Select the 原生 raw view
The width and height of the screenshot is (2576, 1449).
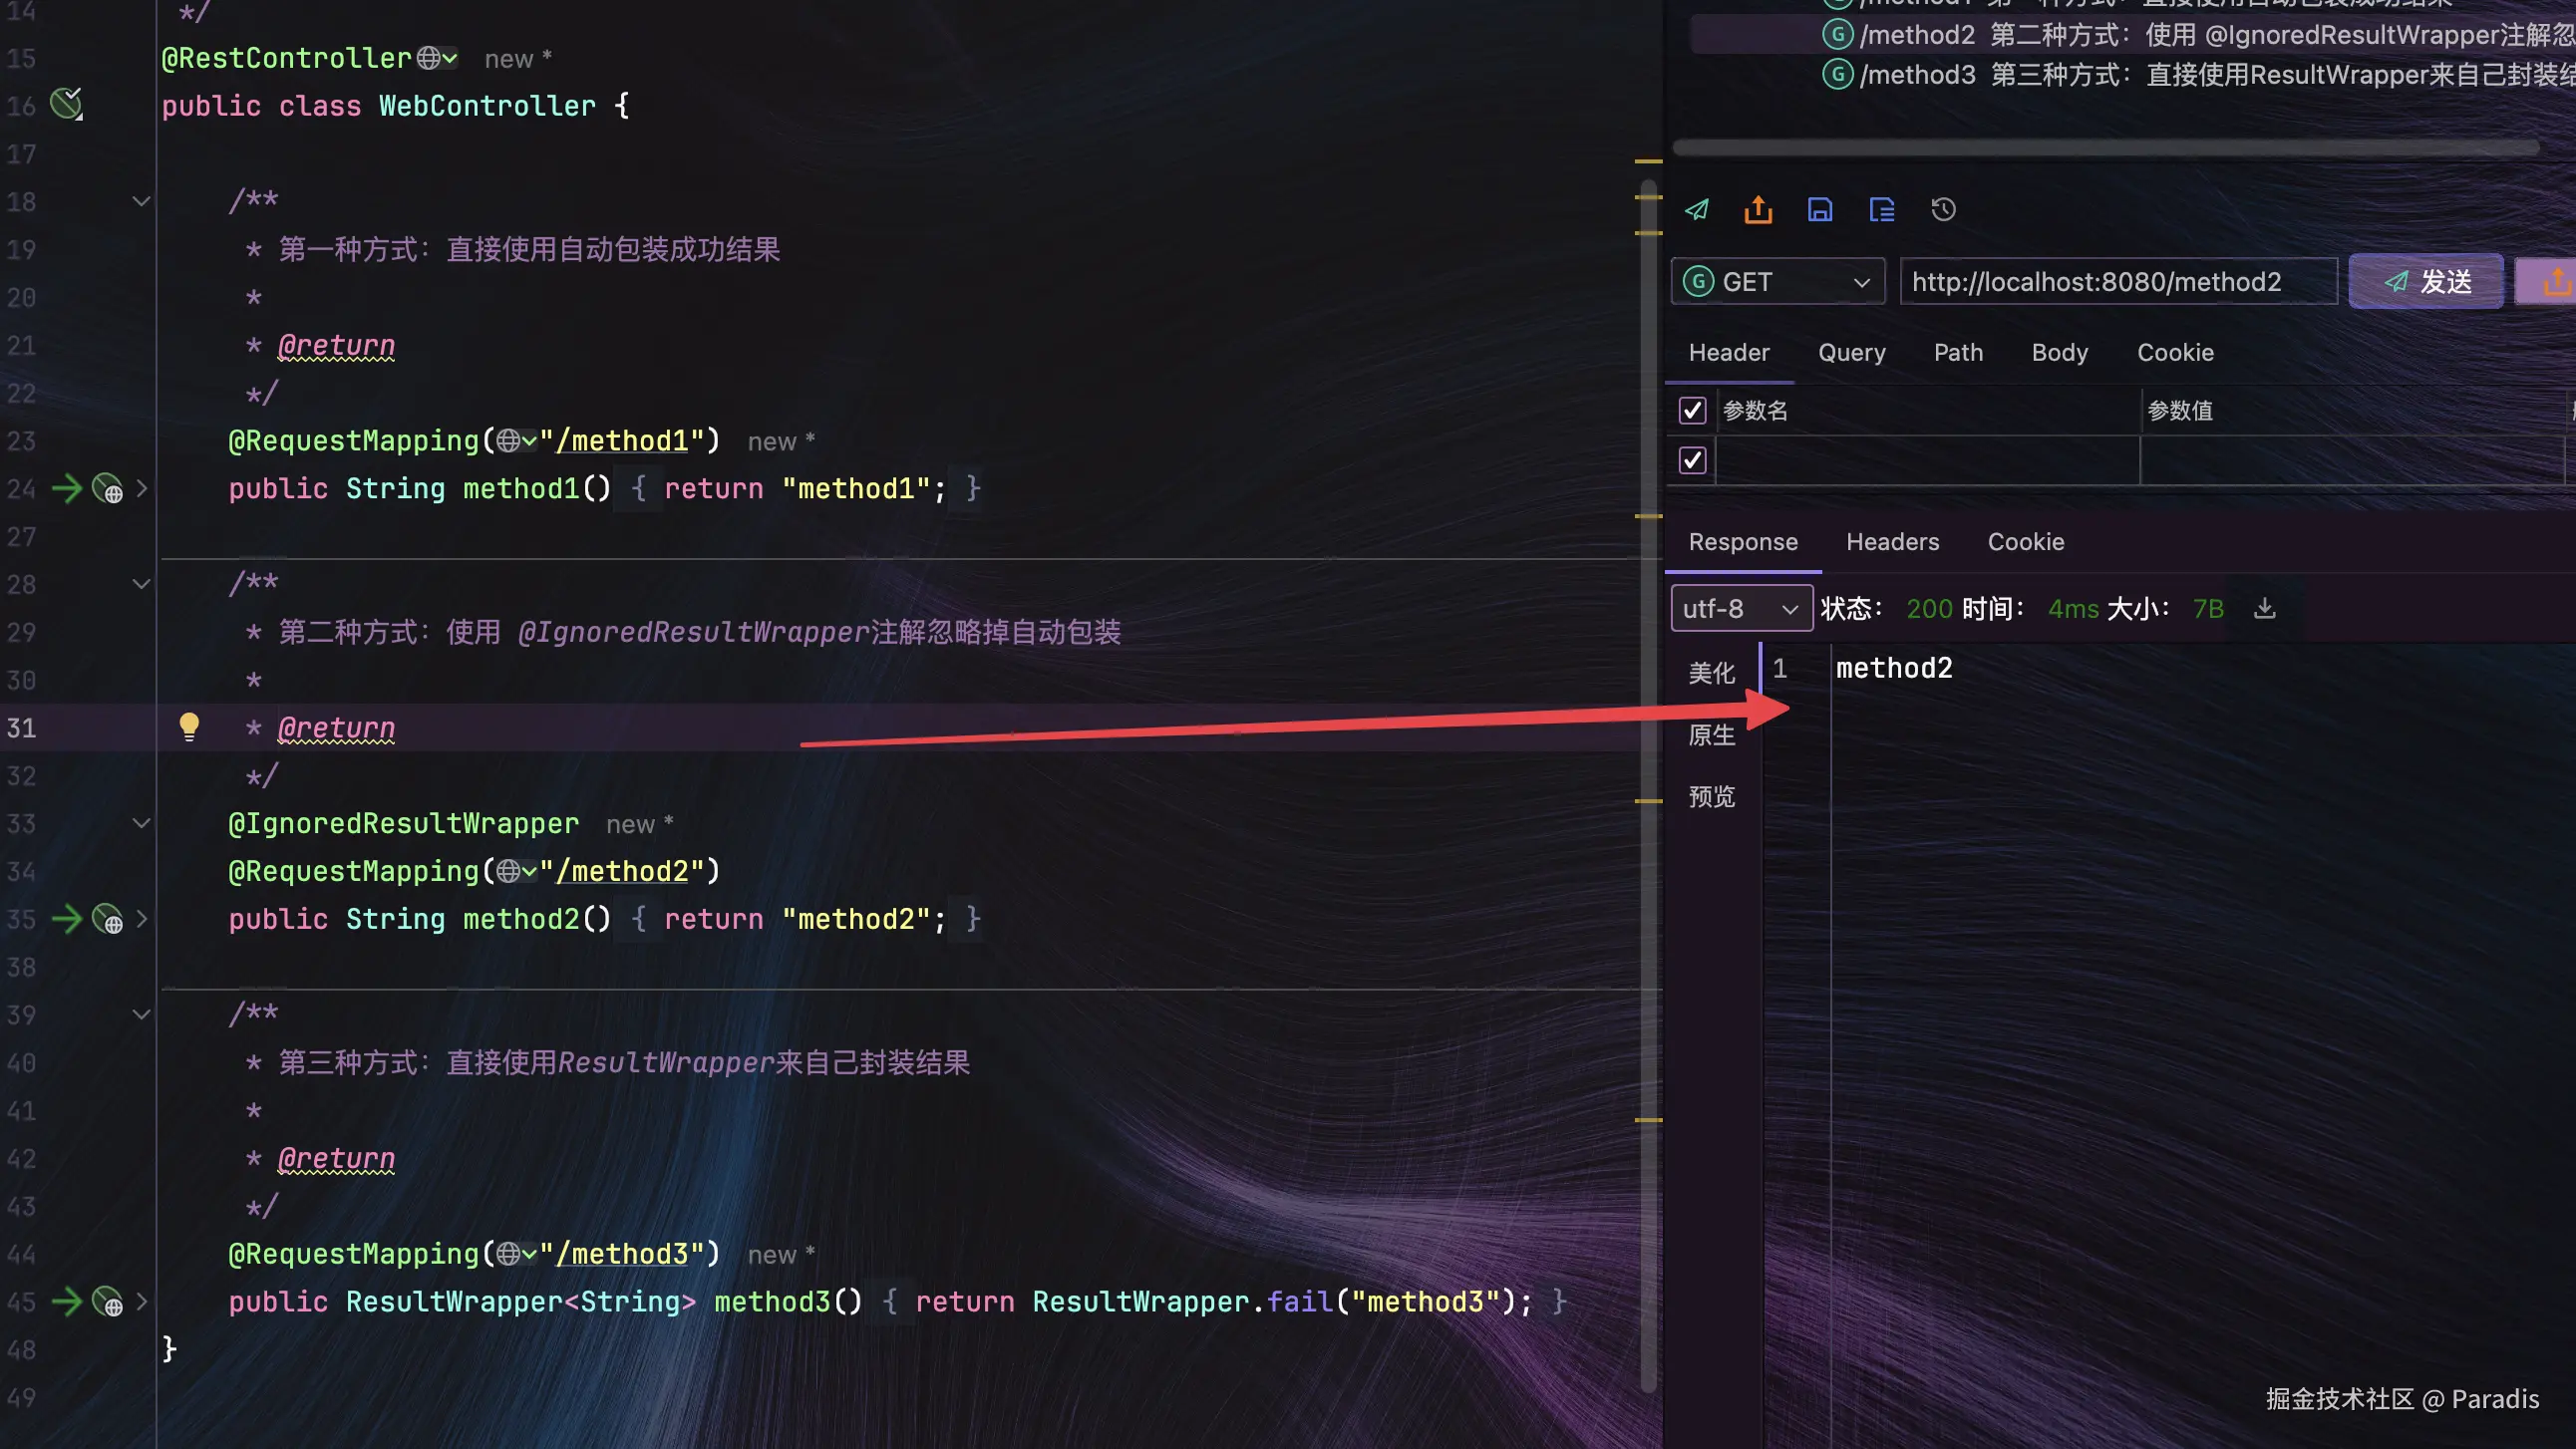(x=1711, y=735)
